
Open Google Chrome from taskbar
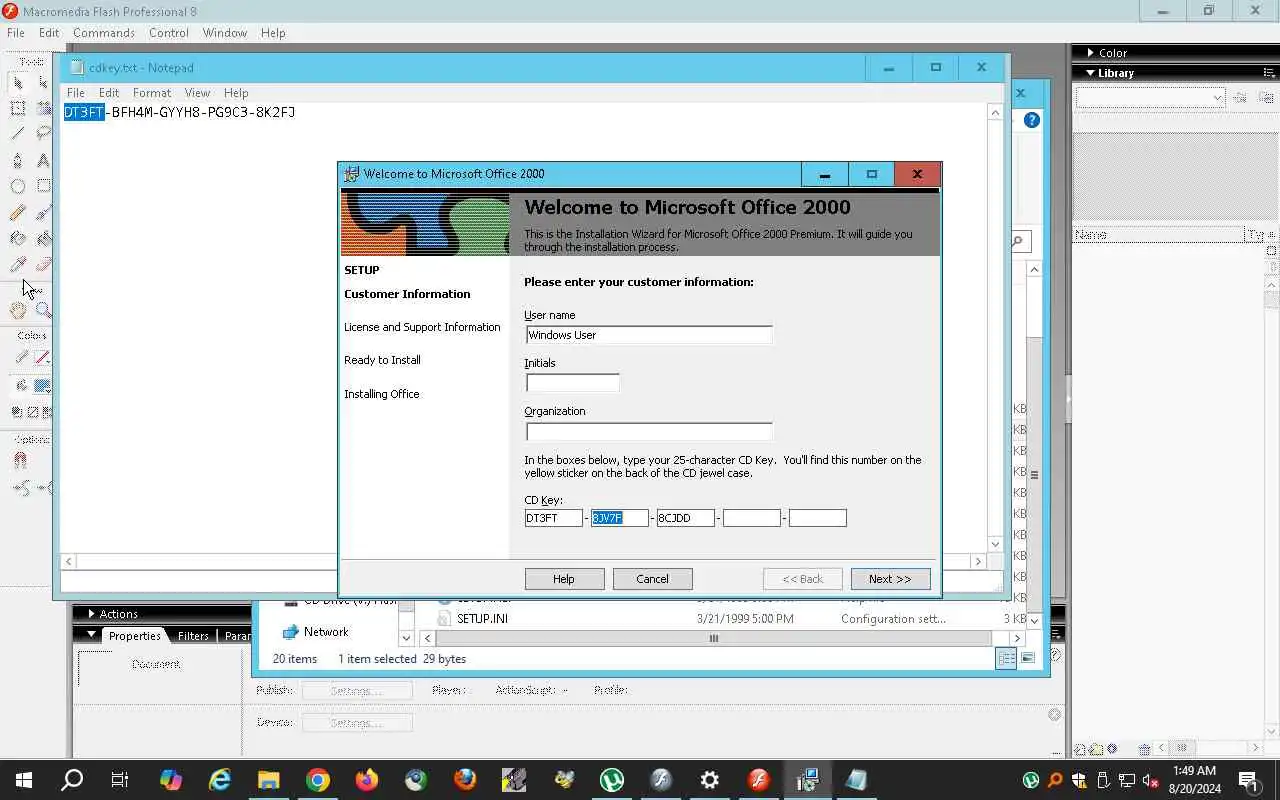point(318,780)
